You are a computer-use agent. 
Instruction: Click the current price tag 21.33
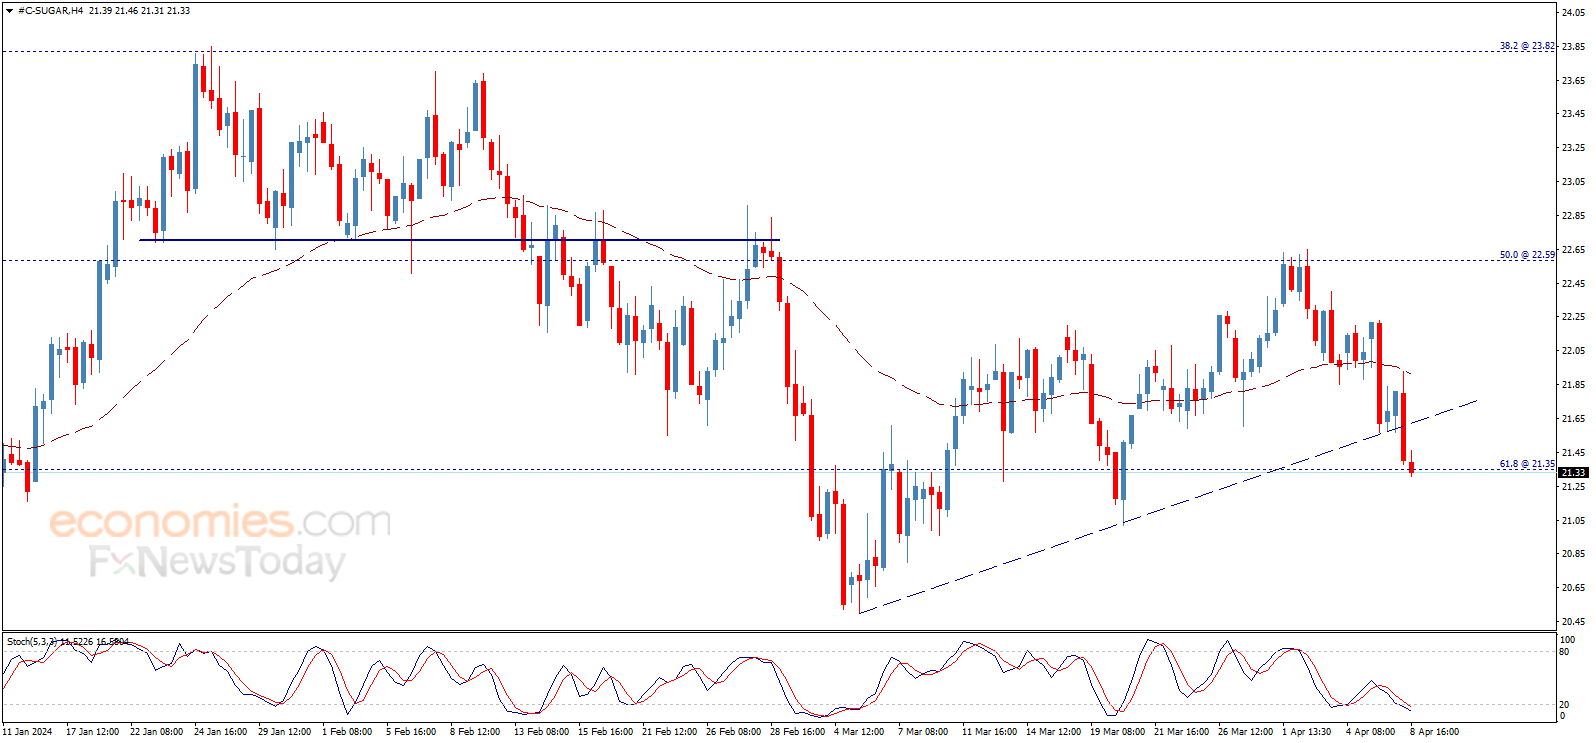click(x=1573, y=472)
